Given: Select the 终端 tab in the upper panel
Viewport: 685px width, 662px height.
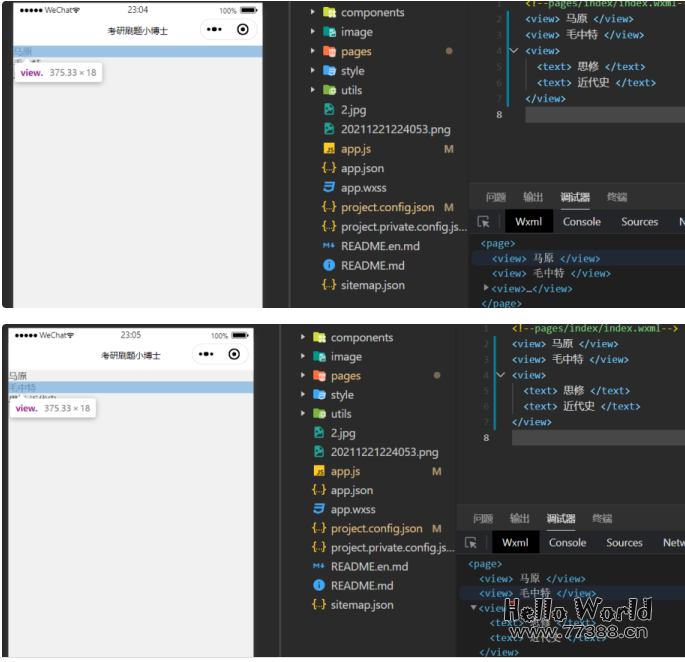Looking at the screenshot, I should tap(617, 197).
